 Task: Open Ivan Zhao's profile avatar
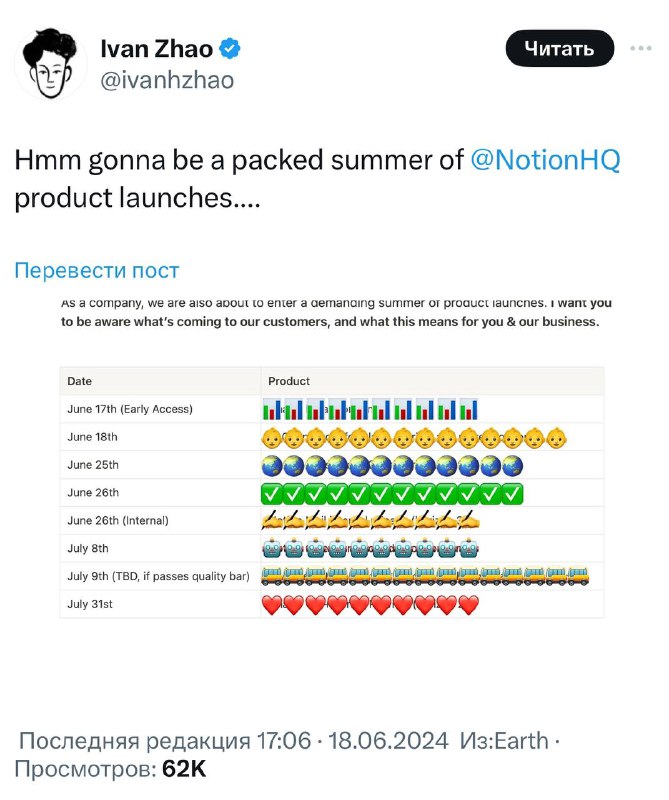point(51,63)
